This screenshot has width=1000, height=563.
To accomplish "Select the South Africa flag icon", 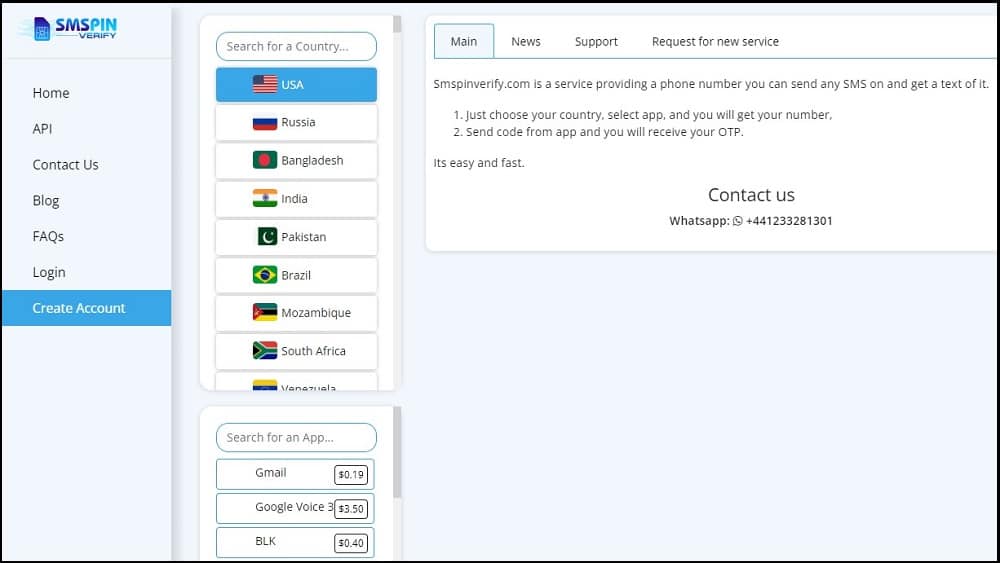I will coord(265,351).
